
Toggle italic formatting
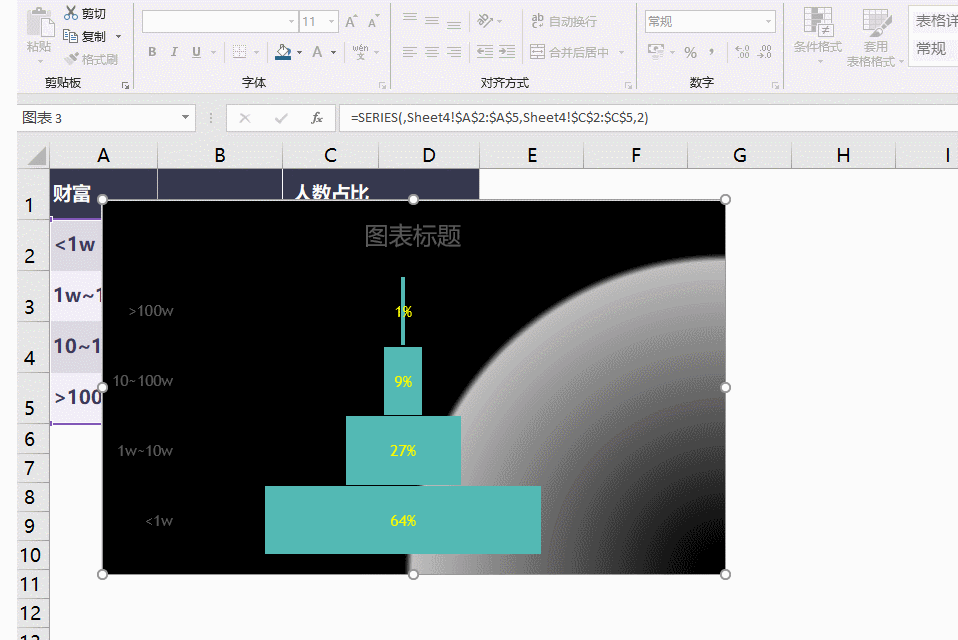pos(174,52)
